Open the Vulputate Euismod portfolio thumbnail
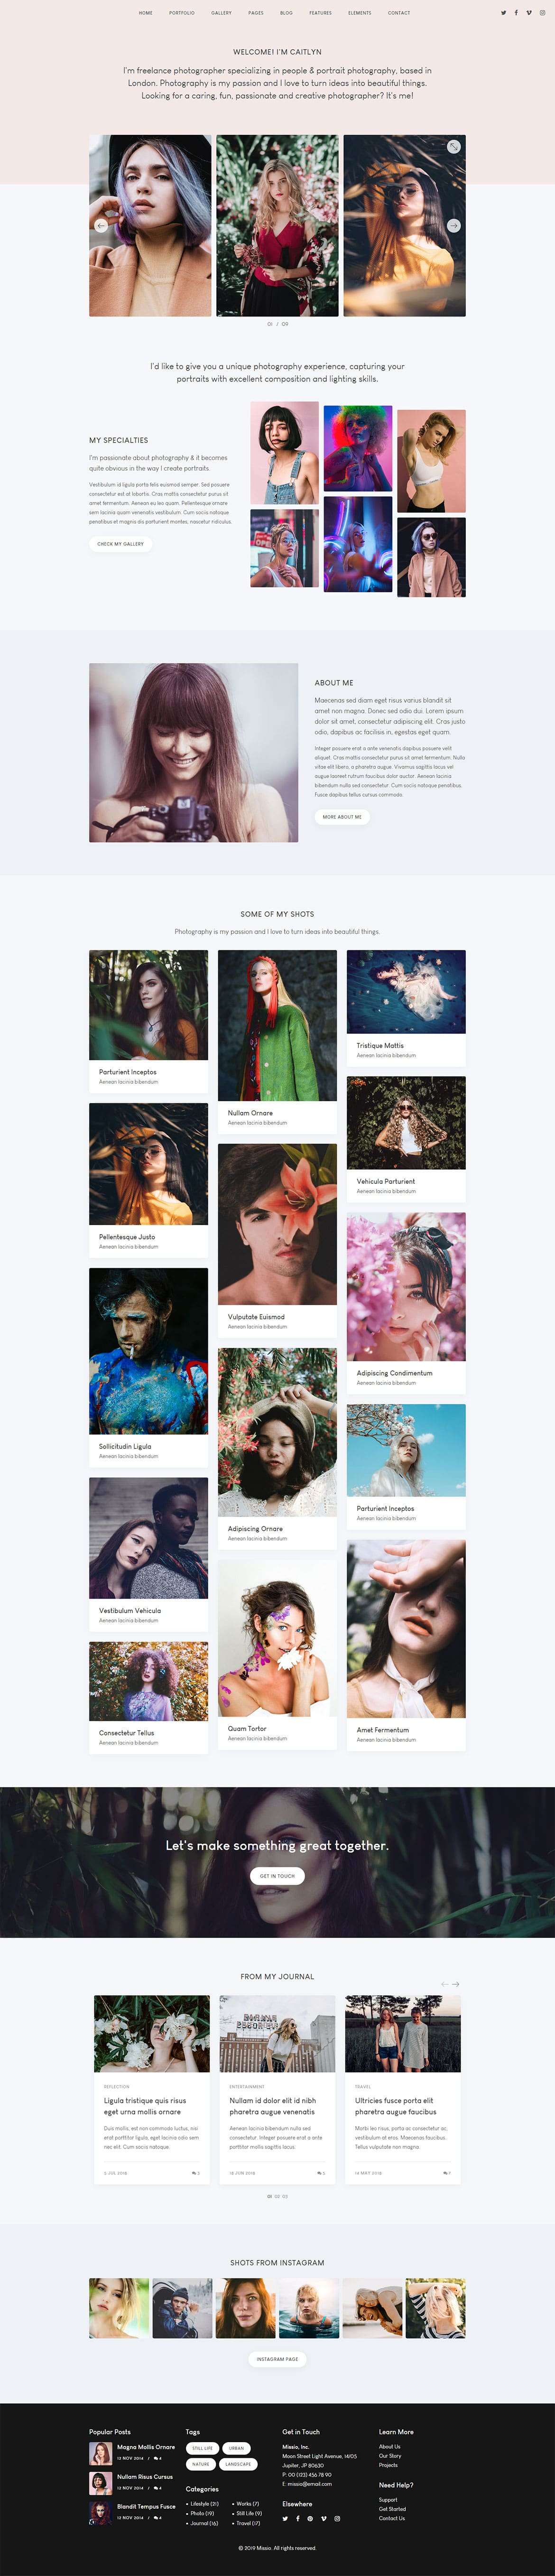The height and width of the screenshot is (2576, 555). (277, 1224)
